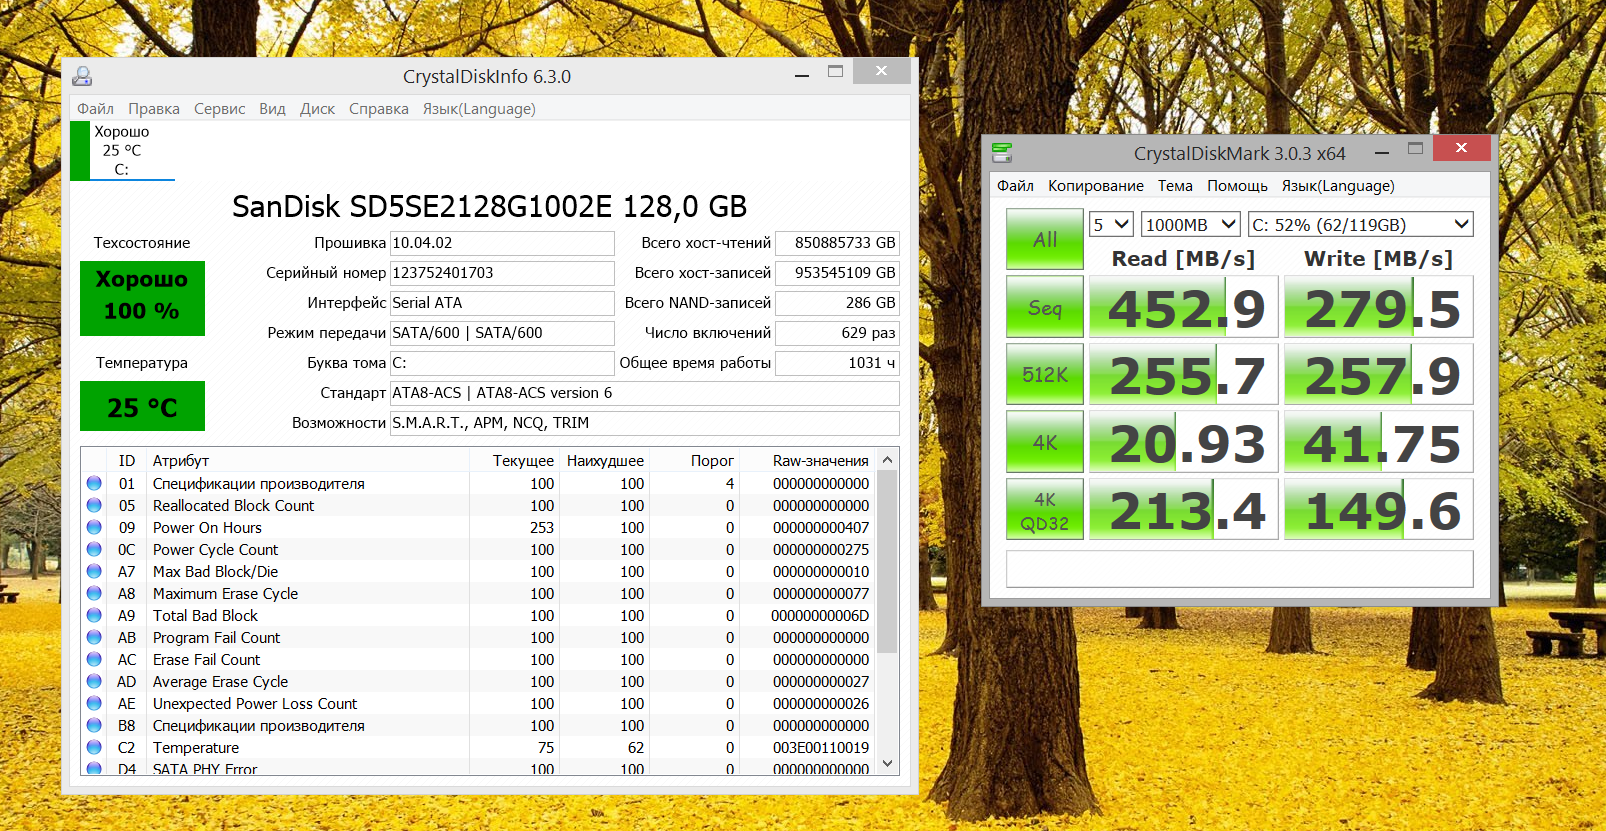Click the Текущее column header
The width and height of the screenshot is (1606, 831).
click(x=514, y=460)
